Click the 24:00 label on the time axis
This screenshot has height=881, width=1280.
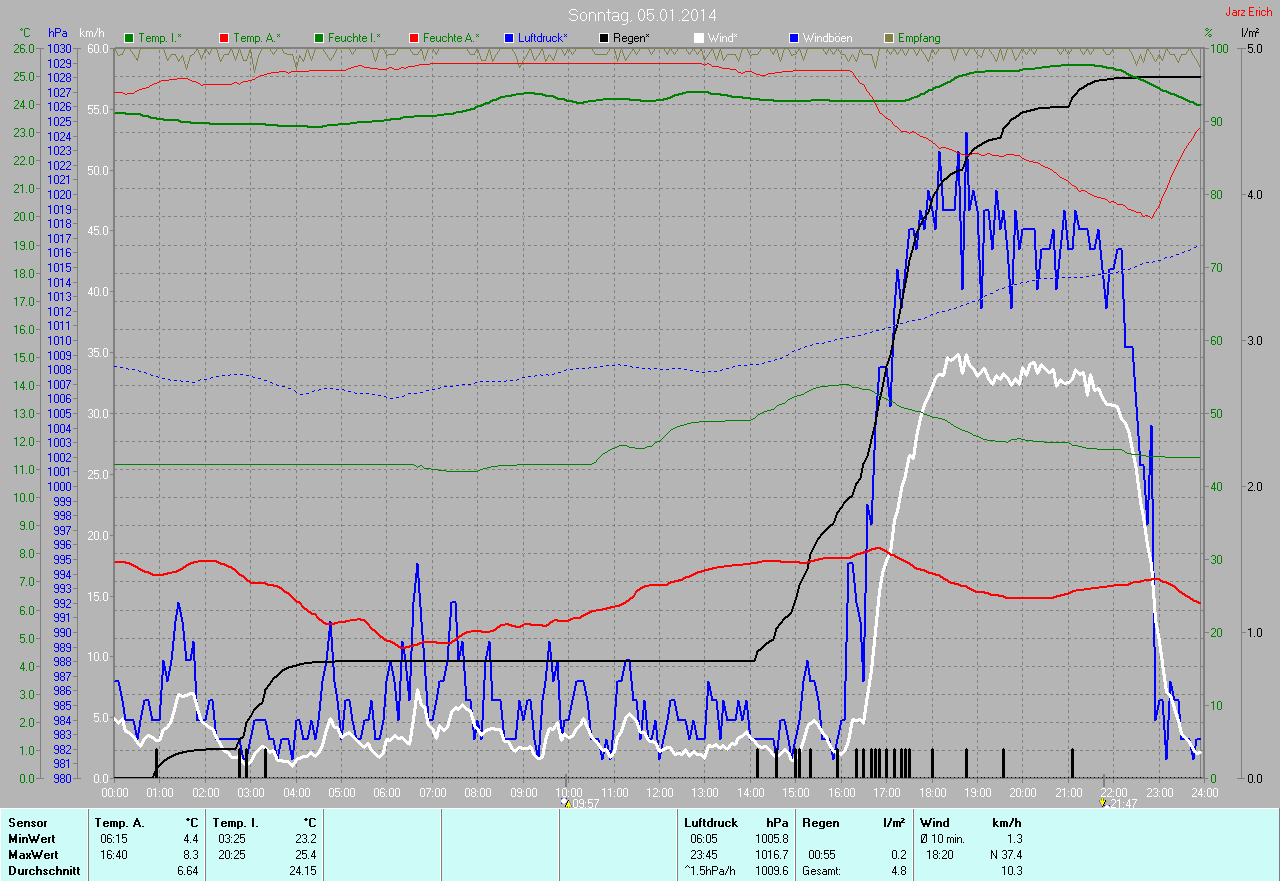(x=1204, y=792)
